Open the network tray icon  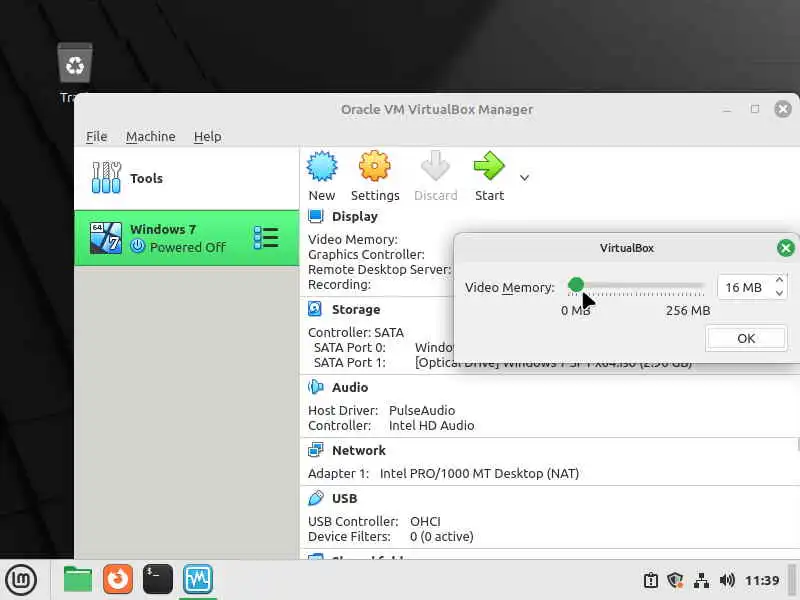(x=702, y=581)
